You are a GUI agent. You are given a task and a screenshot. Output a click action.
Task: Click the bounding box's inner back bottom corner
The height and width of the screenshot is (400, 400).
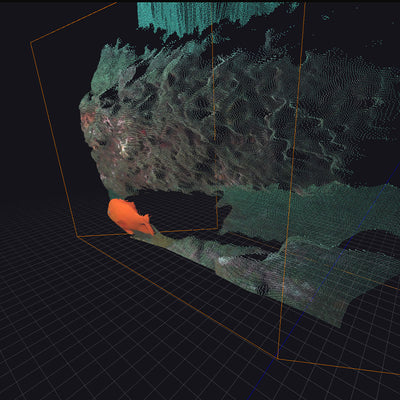(217, 228)
